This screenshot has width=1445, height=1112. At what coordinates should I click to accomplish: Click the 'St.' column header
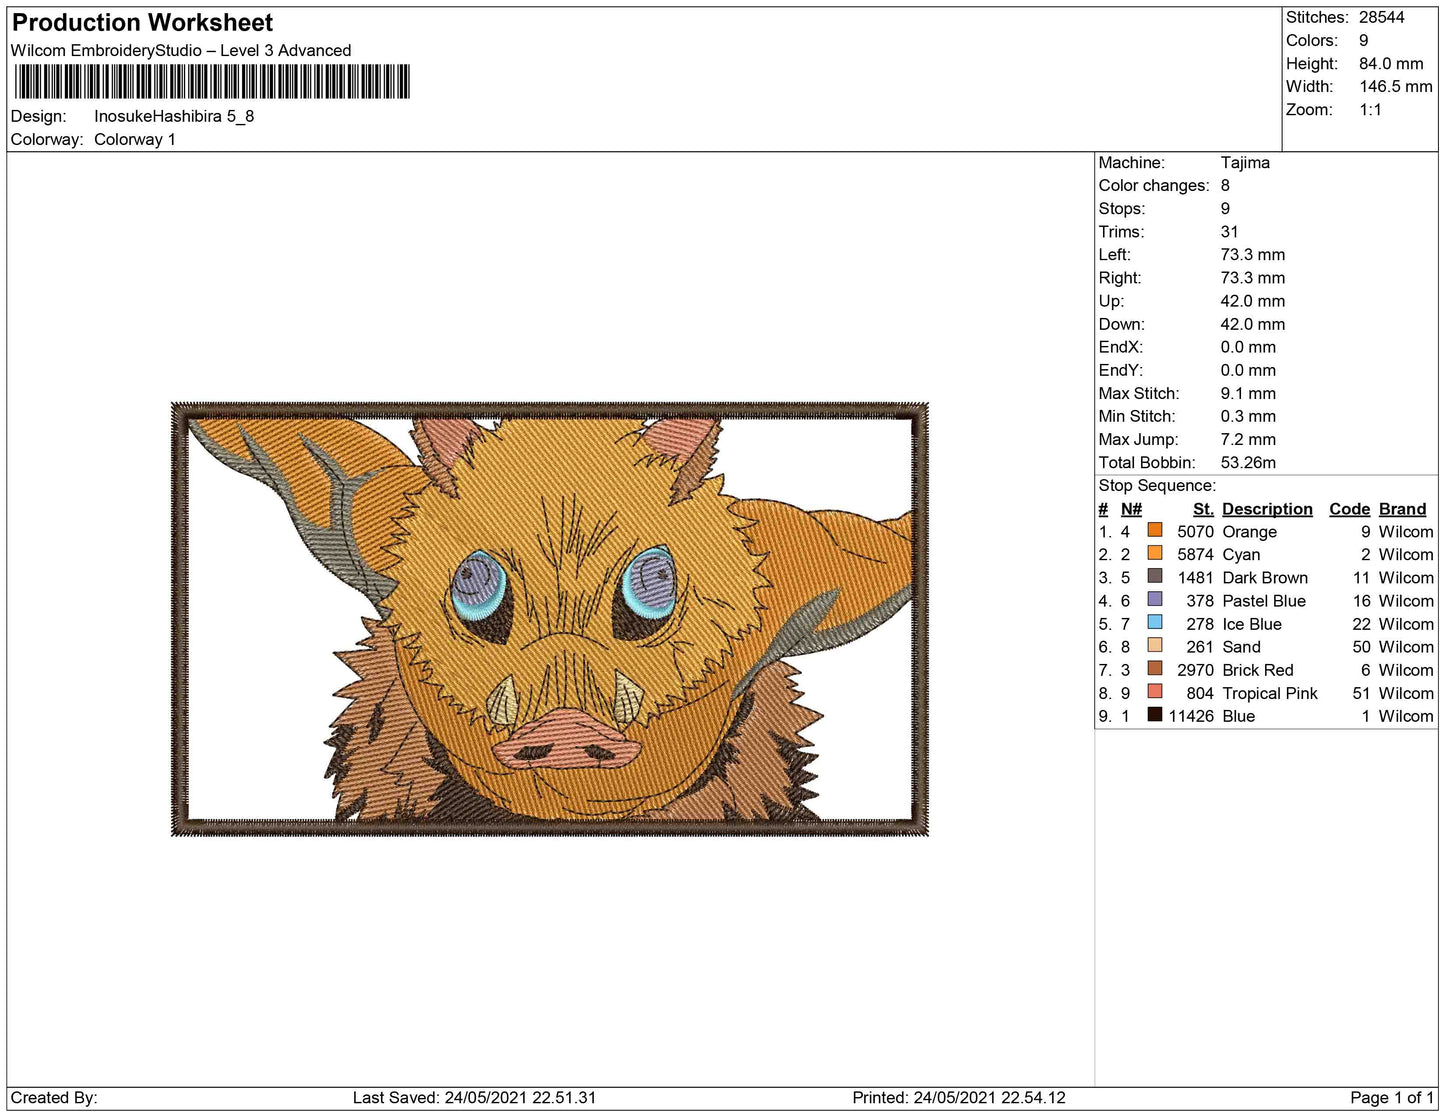tap(1203, 509)
